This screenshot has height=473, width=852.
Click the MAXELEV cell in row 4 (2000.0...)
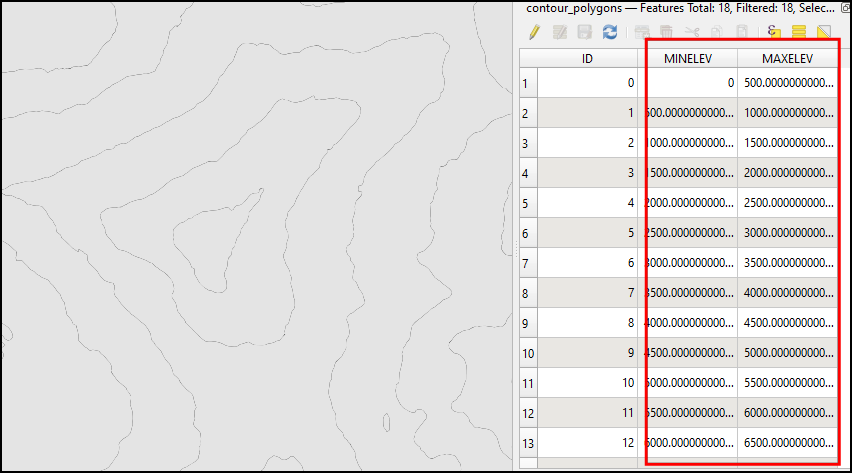(x=787, y=173)
